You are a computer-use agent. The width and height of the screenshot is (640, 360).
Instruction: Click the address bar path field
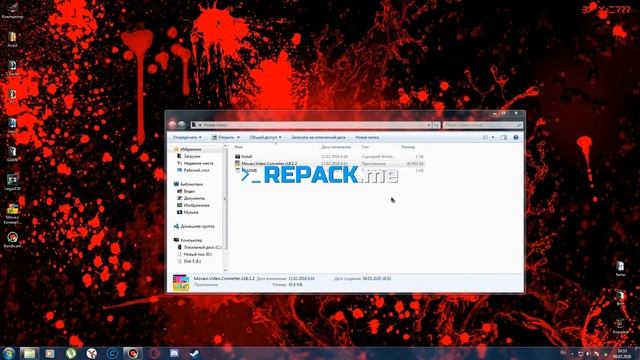coord(310,125)
